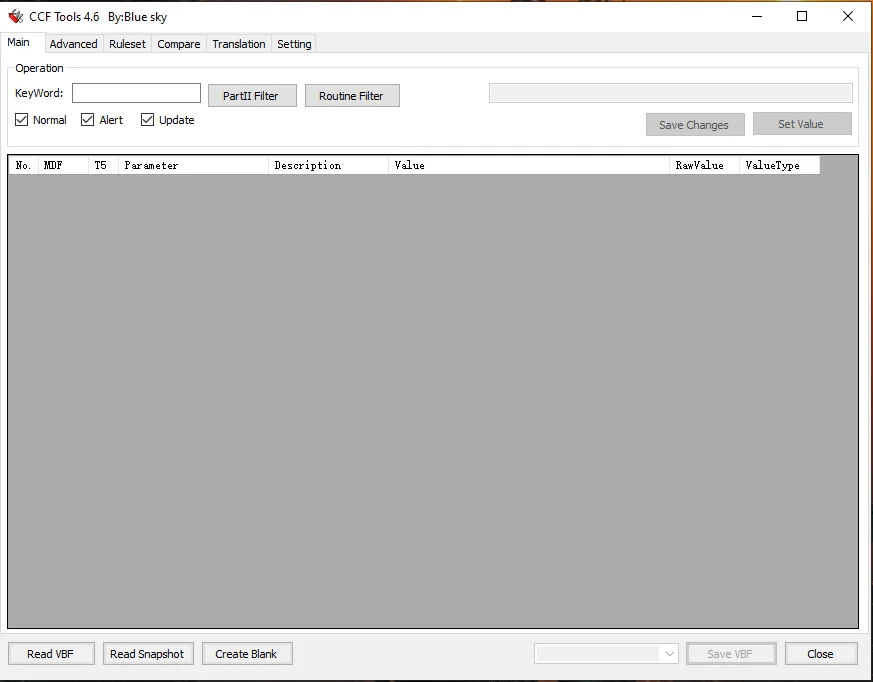
Task: Uncheck the Alert checkbox
Action: coord(88,120)
